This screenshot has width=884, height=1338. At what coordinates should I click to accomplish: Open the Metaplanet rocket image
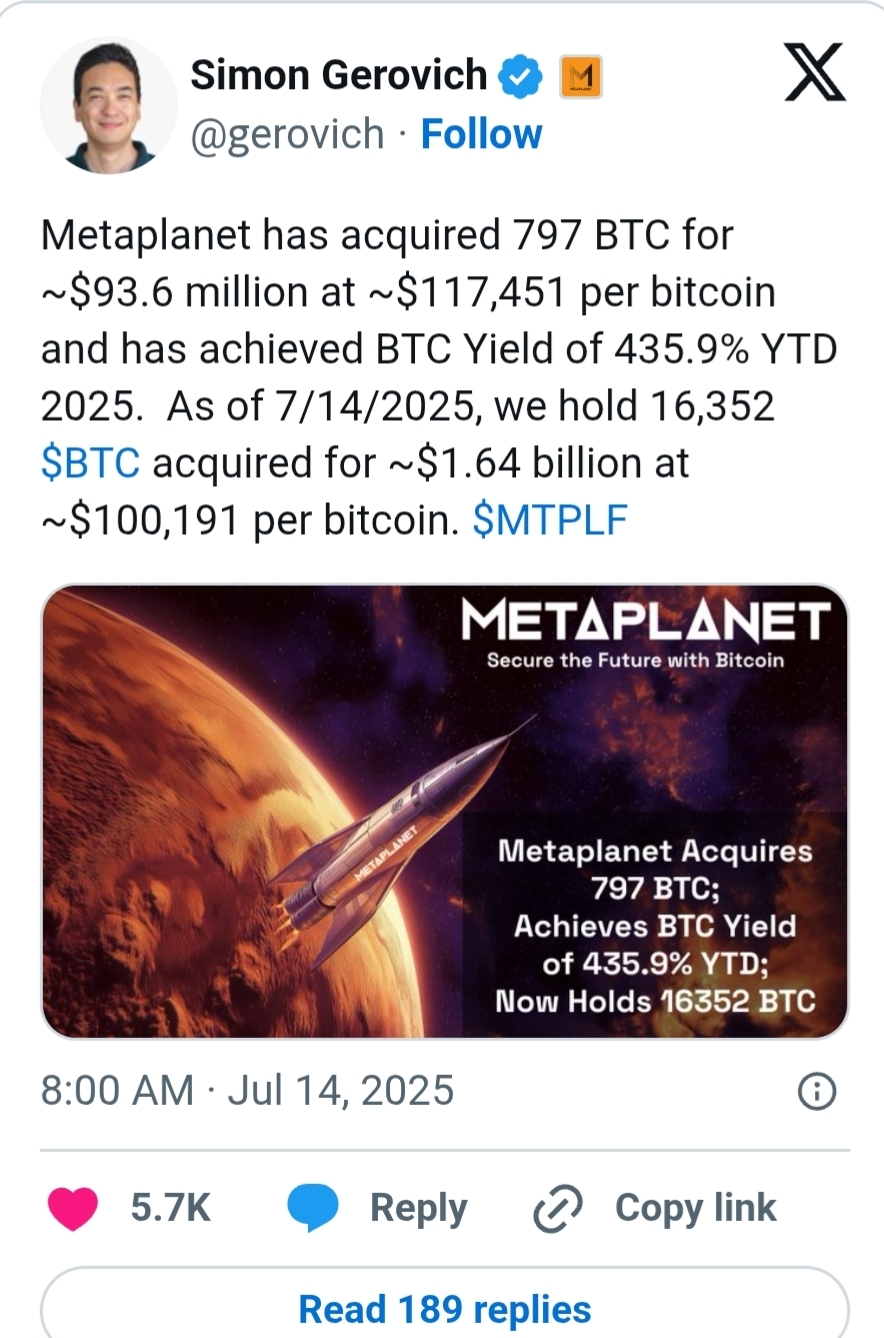click(444, 811)
